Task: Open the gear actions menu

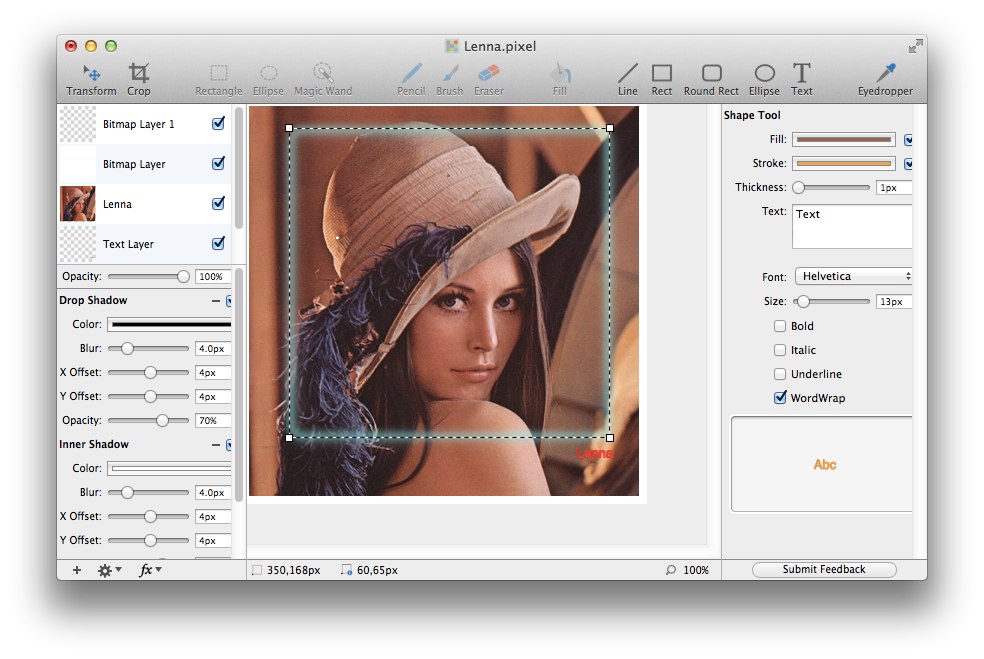Action: point(108,570)
